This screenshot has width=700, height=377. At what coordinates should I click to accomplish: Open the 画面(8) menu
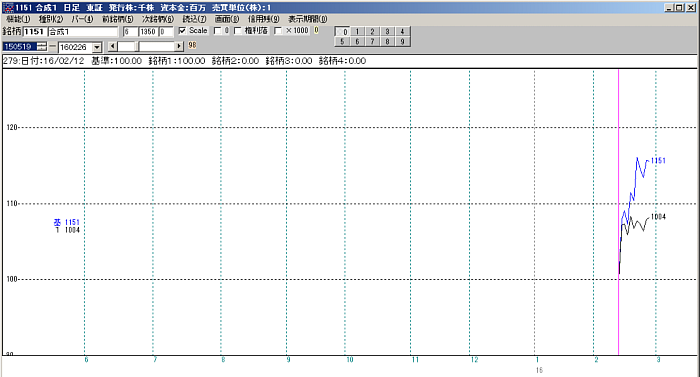[227, 19]
